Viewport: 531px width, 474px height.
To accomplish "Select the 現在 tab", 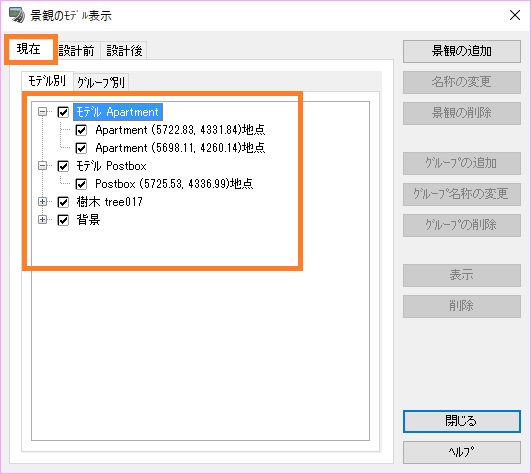I will pos(29,49).
